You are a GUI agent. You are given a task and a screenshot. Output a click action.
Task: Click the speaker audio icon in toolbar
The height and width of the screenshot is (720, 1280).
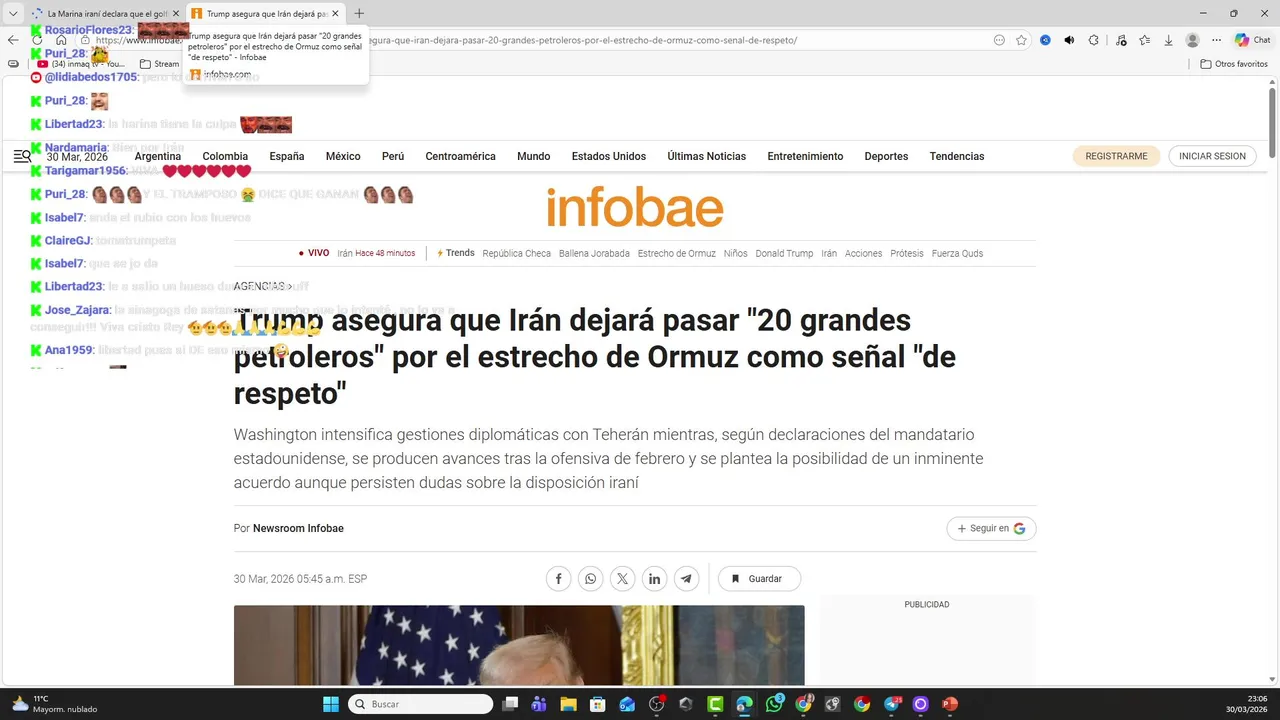tap(1069, 40)
